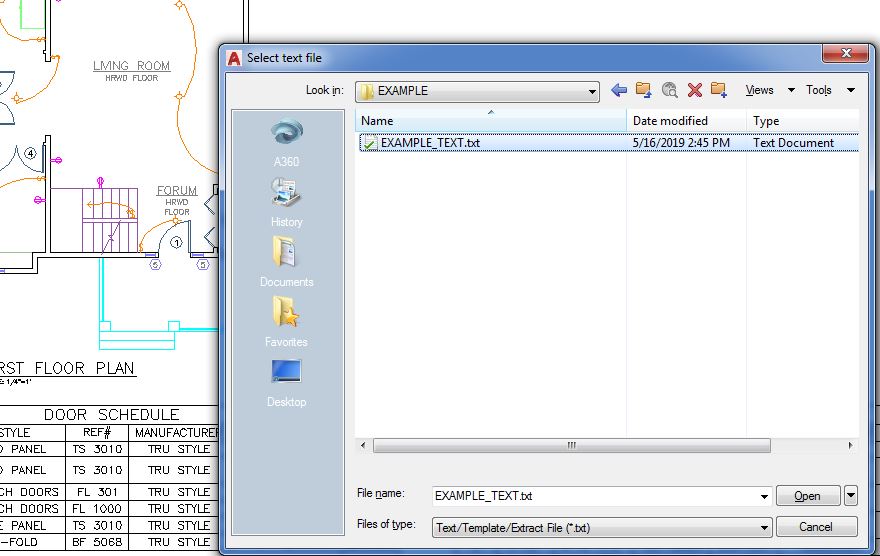Click the EXAMPLE_TEXT.txt file icon
The height and width of the screenshot is (556, 880).
tap(369, 143)
